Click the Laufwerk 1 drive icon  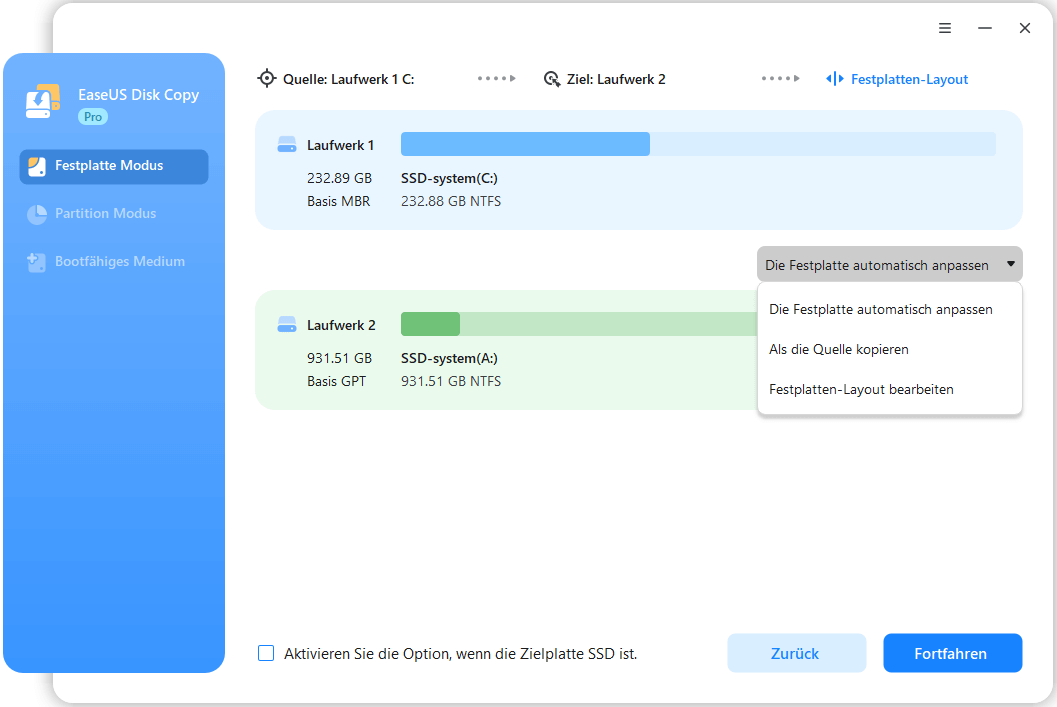pos(287,145)
